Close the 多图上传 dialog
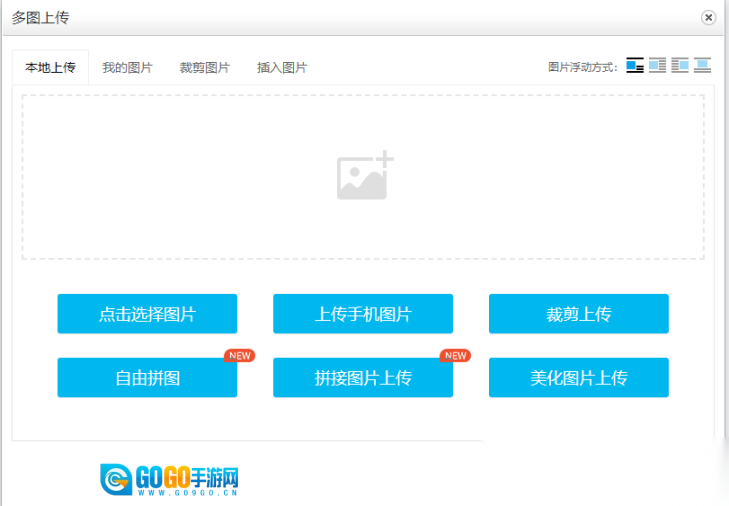Image resolution: width=729 pixels, height=506 pixels. [709, 17]
